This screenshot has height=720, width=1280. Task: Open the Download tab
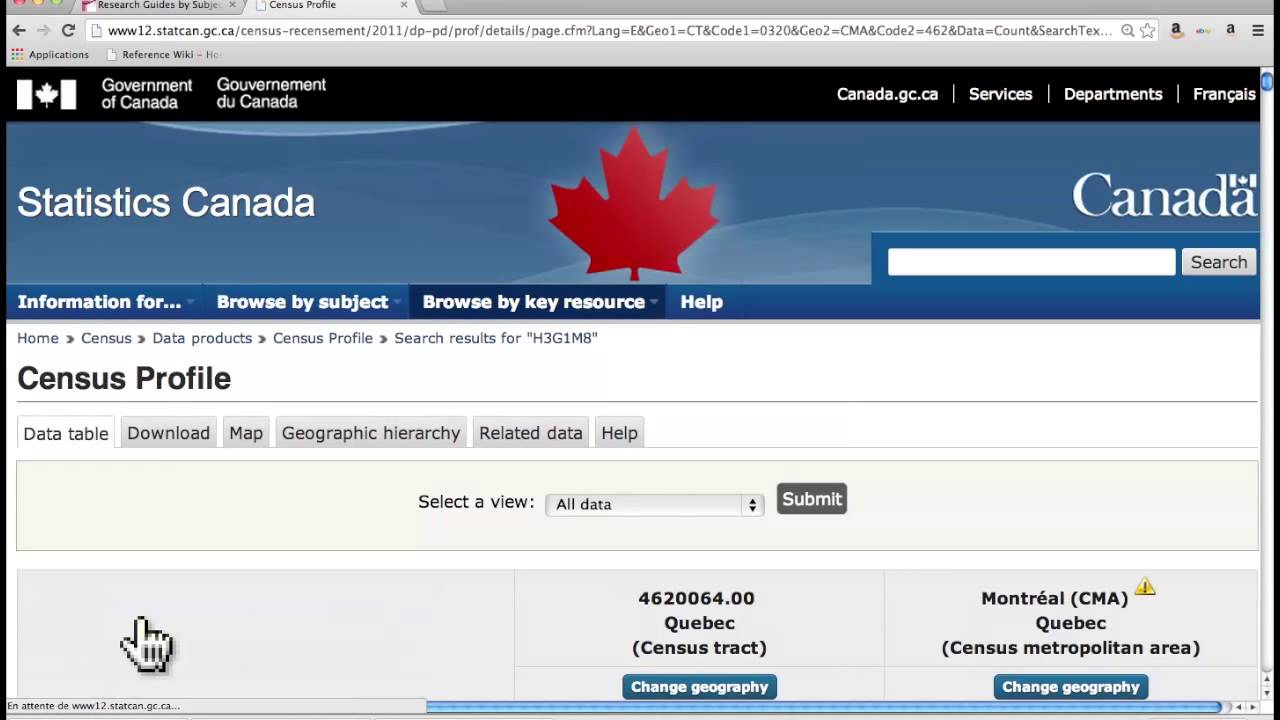click(x=168, y=433)
